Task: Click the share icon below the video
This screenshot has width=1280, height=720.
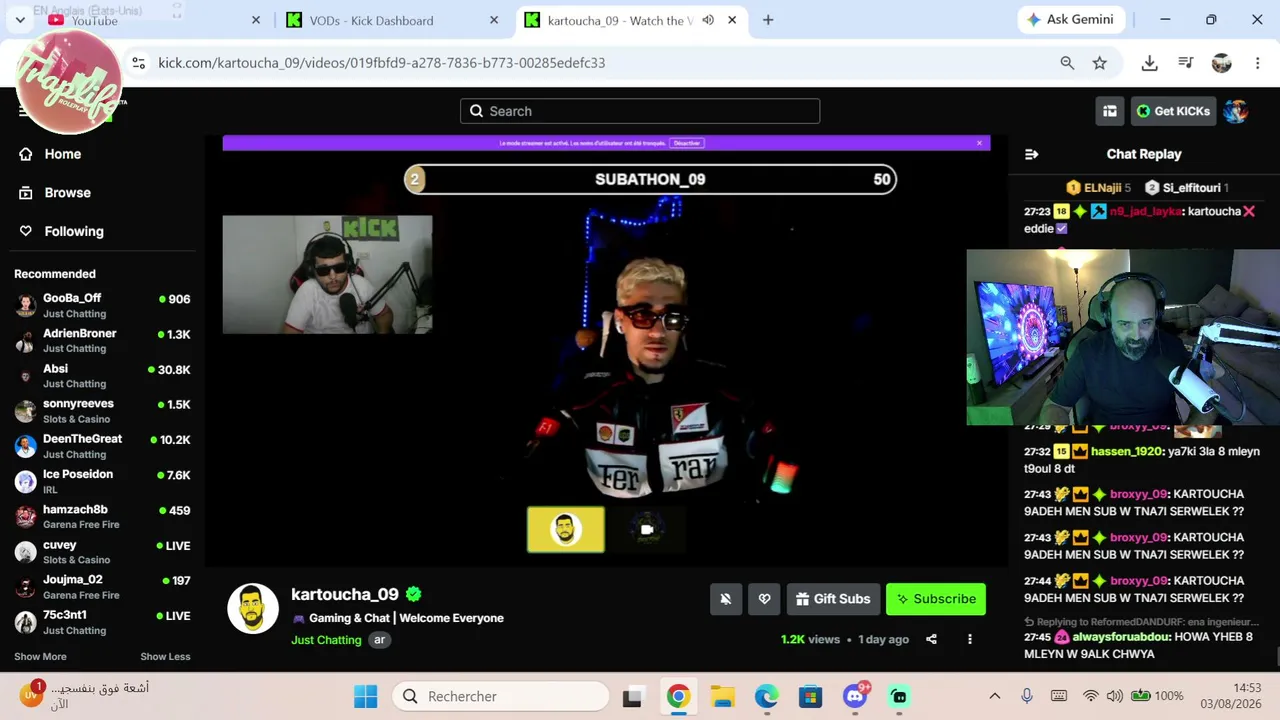Action: click(x=931, y=639)
